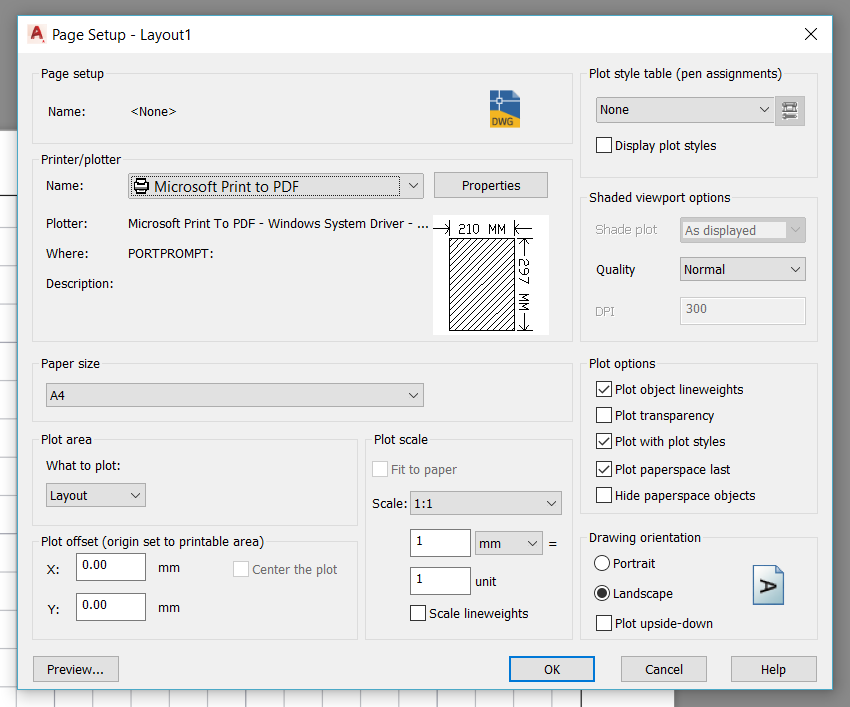Open the plot style table editor beside None dropdown
This screenshot has height=707, width=850.
[789, 110]
